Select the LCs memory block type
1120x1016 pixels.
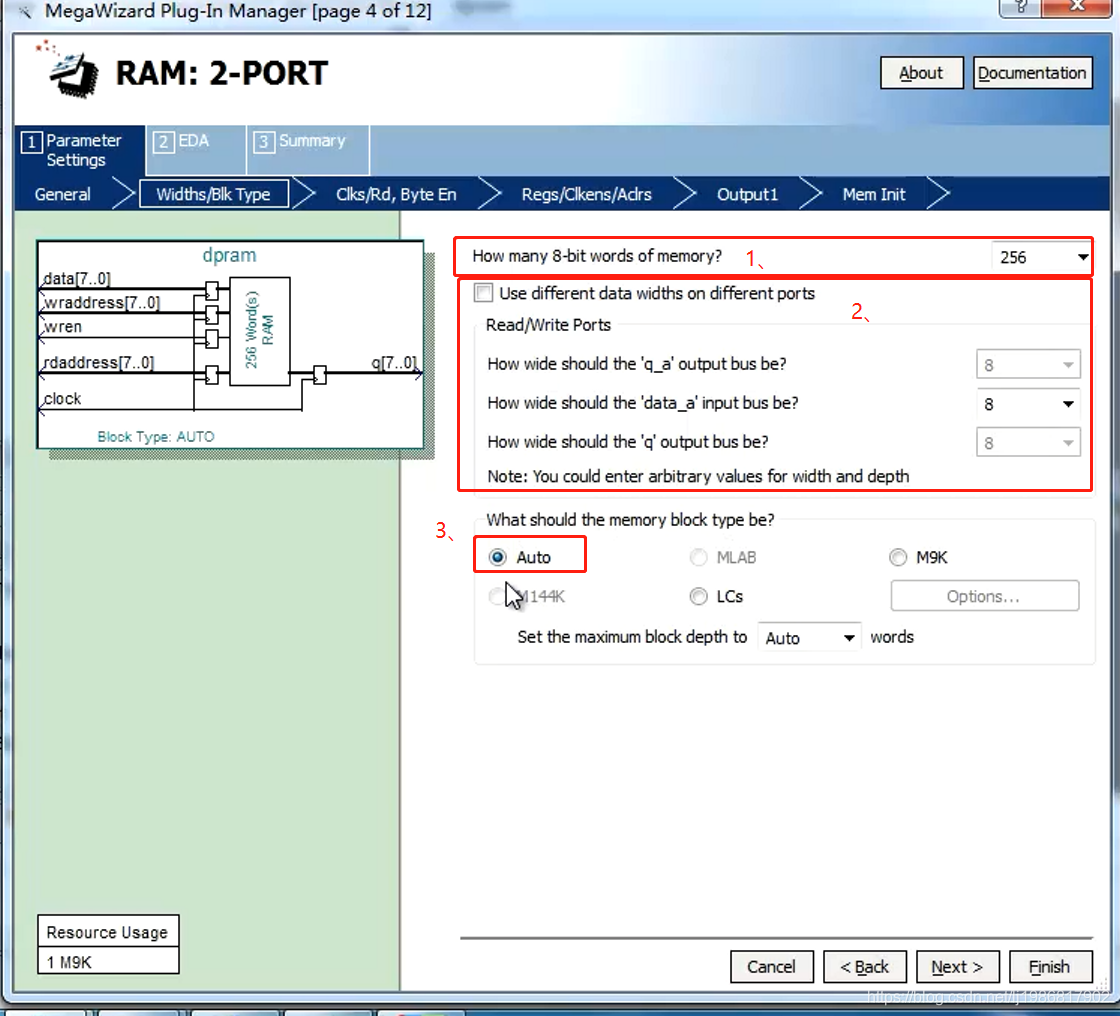699,596
